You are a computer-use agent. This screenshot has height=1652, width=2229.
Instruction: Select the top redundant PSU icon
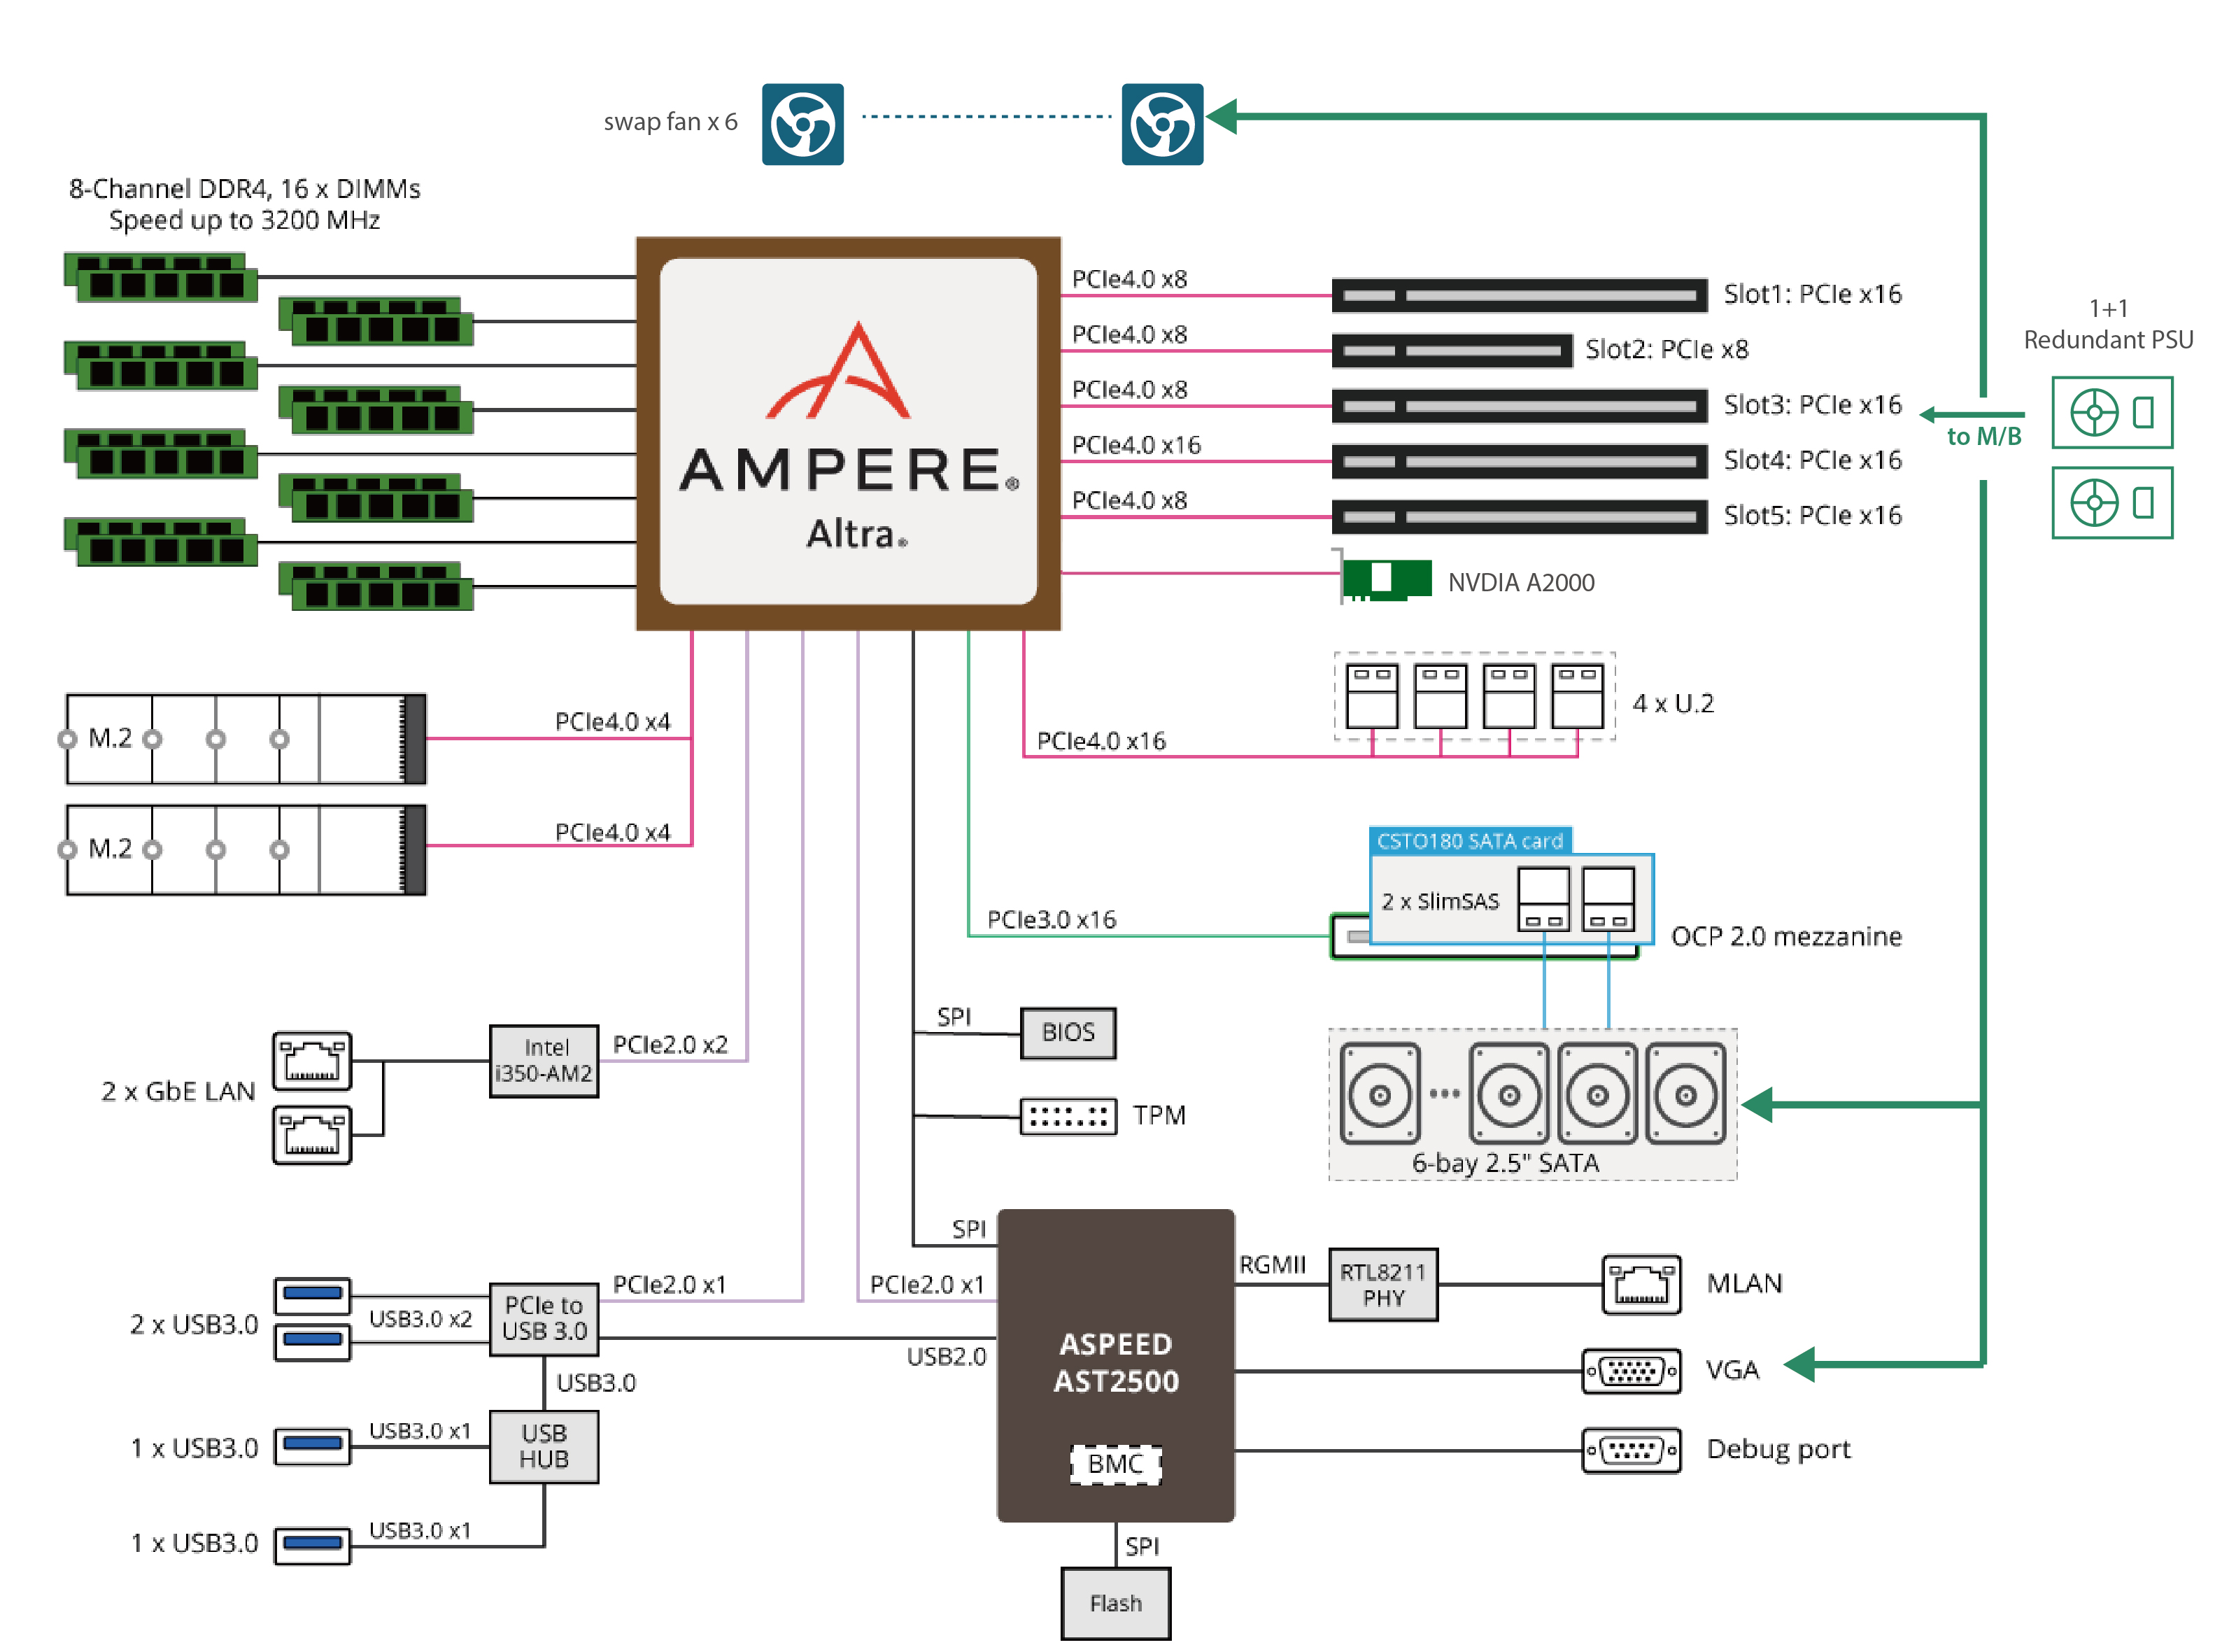2112,413
